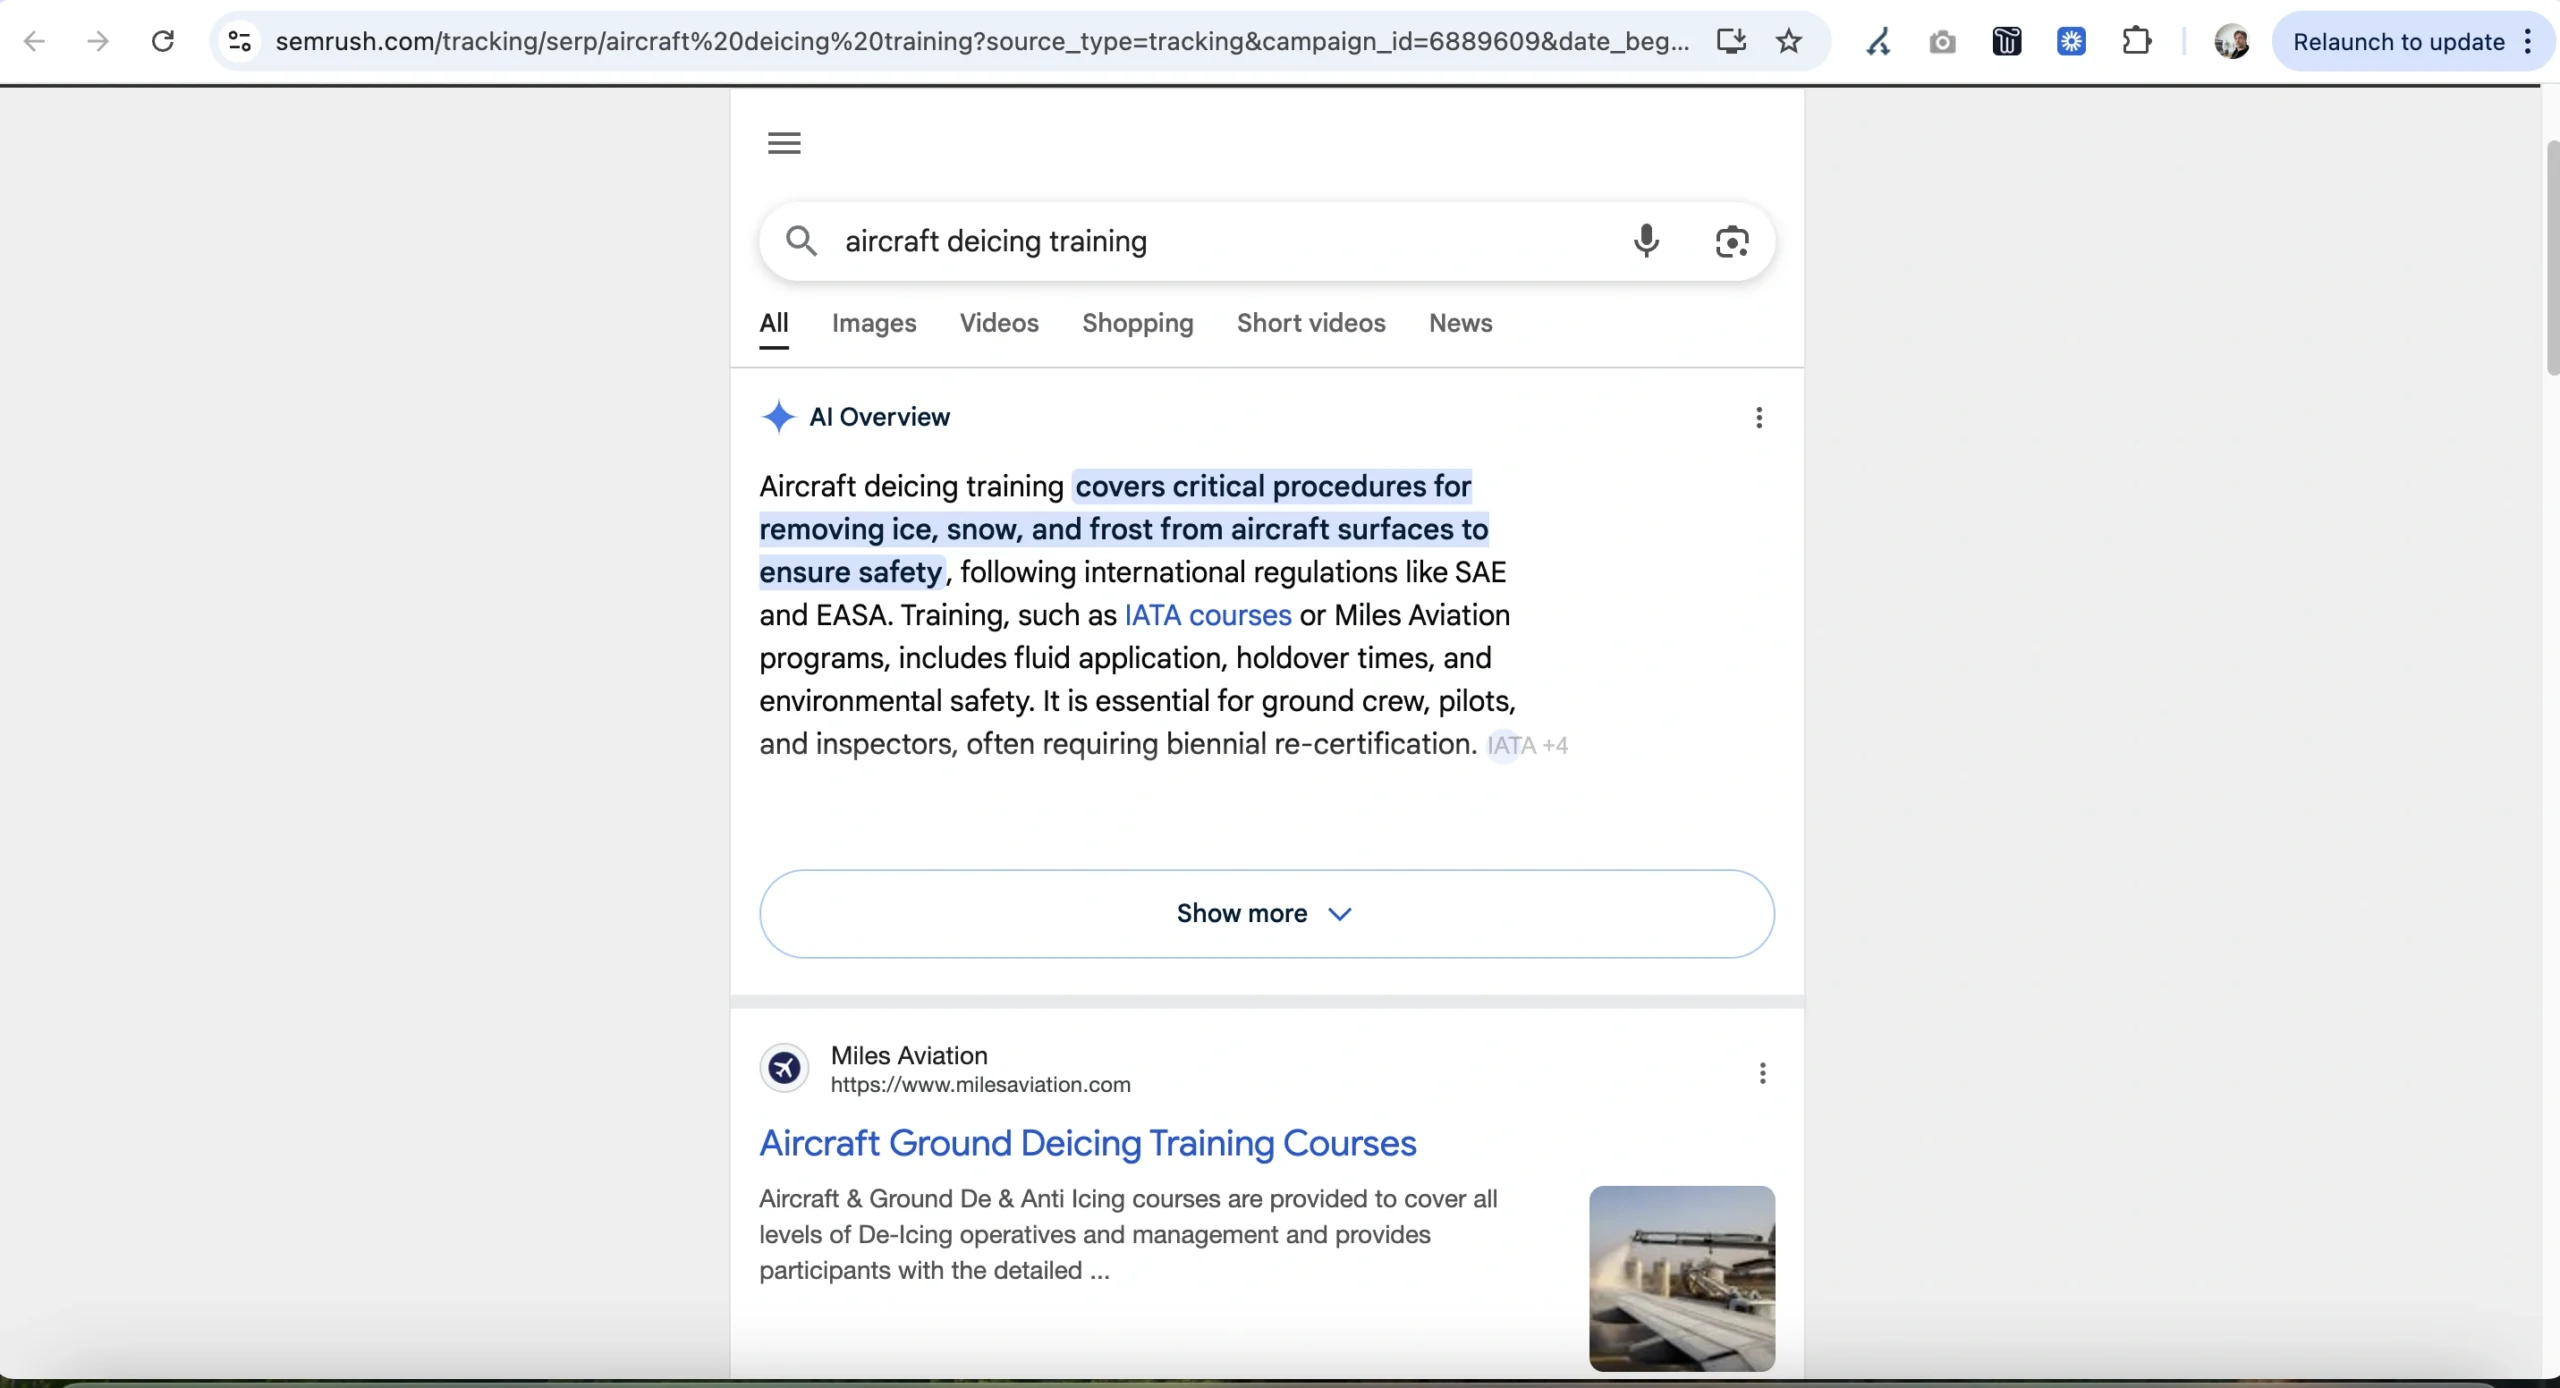
Task: Expand AI Overview with Show more
Action: tap(1266, 913)
